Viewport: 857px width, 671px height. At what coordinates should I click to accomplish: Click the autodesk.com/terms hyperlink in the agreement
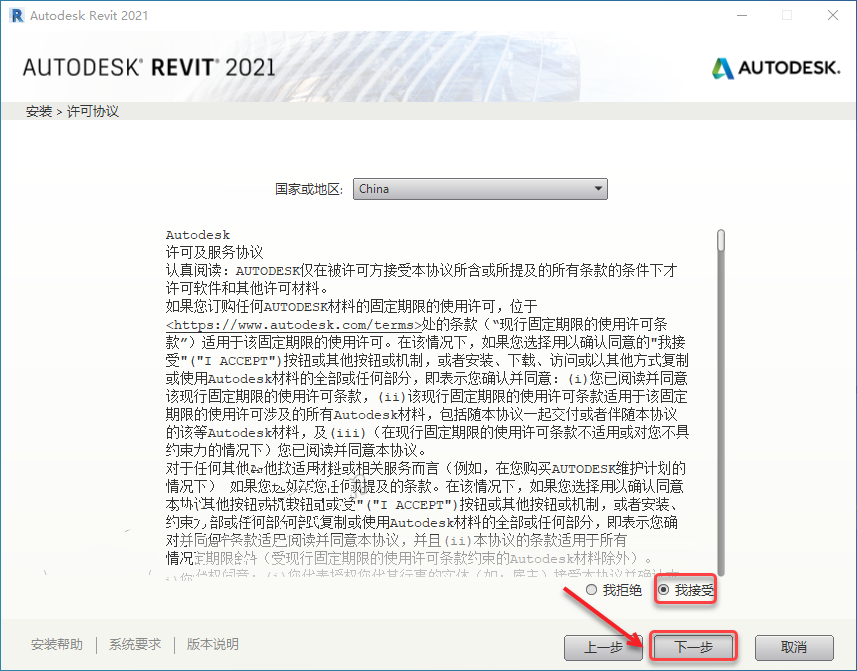(294, 325)
